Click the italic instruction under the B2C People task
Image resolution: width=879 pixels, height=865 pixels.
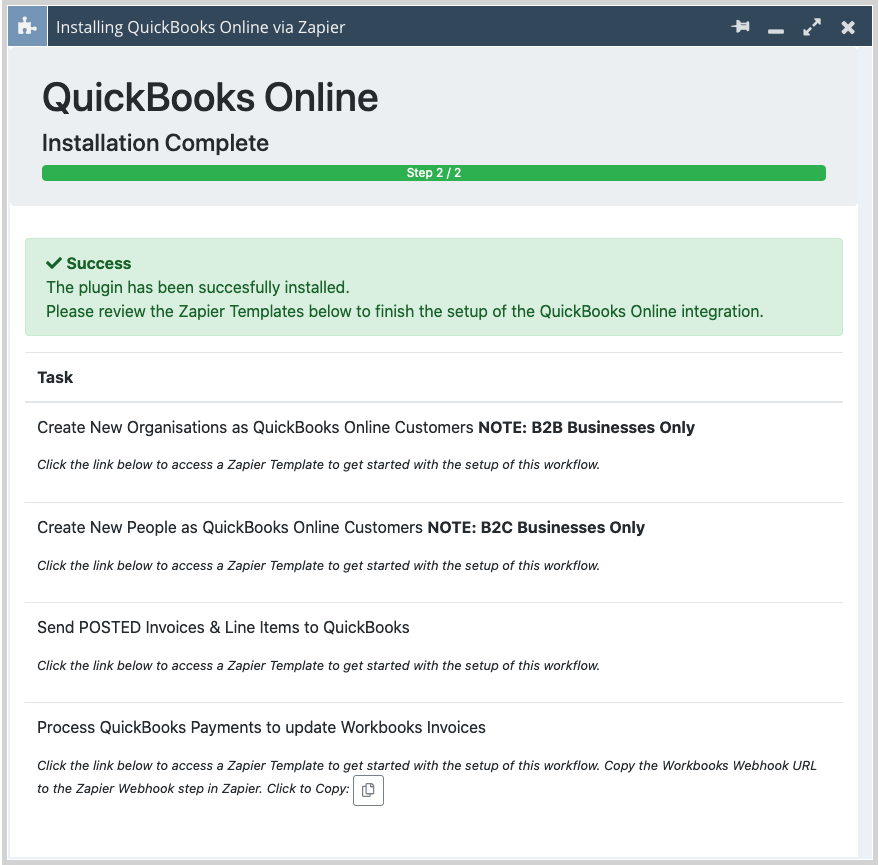click(318, 566)
